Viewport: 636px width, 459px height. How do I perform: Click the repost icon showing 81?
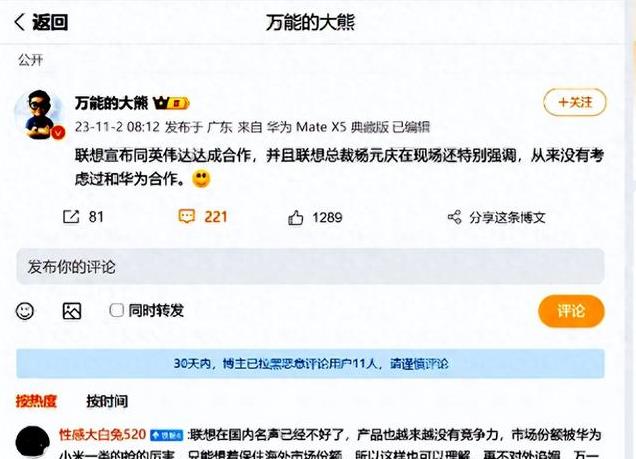click(71, 217)
